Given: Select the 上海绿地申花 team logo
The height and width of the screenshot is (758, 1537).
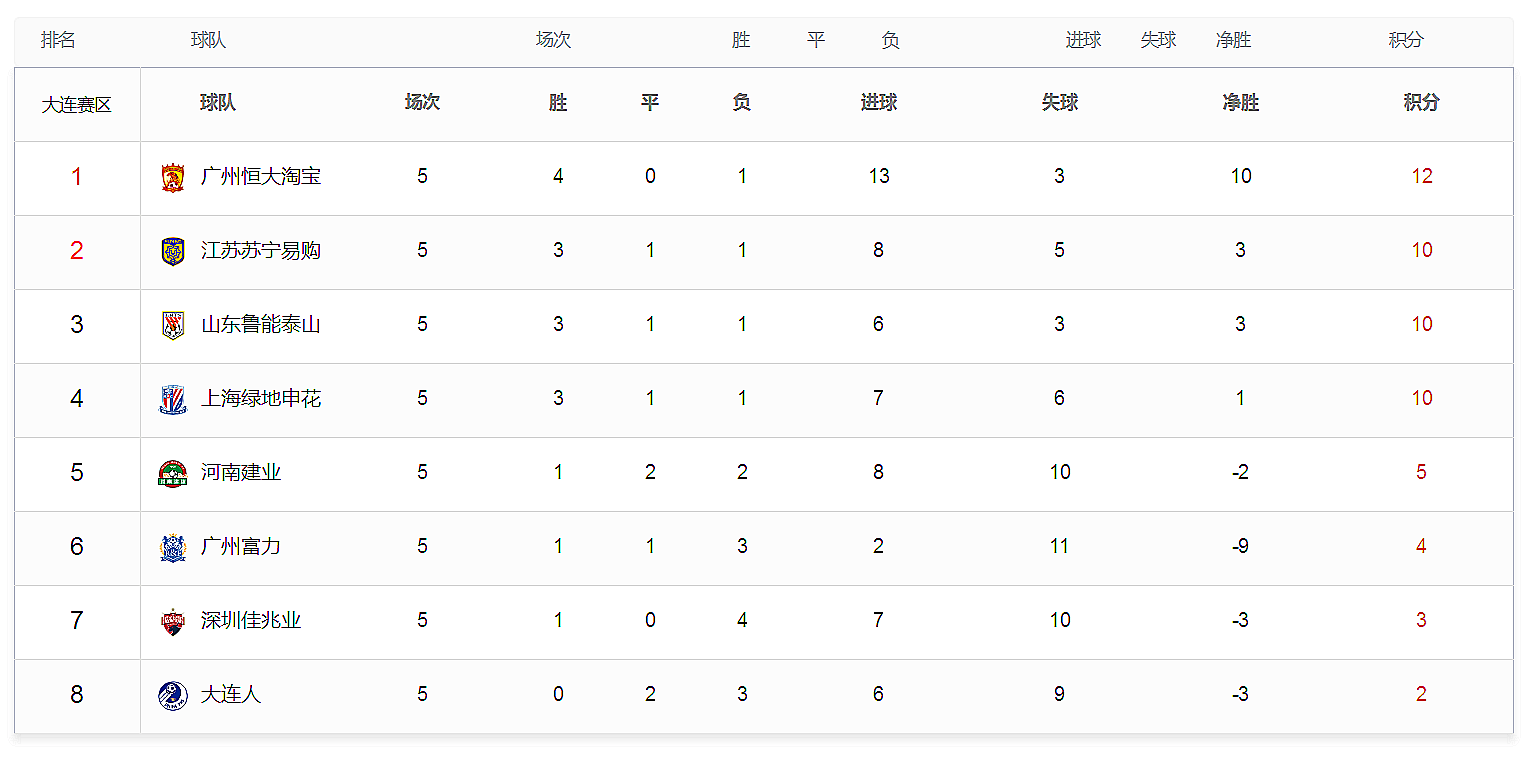Looking at the screenshot, I should coord(173,399).
